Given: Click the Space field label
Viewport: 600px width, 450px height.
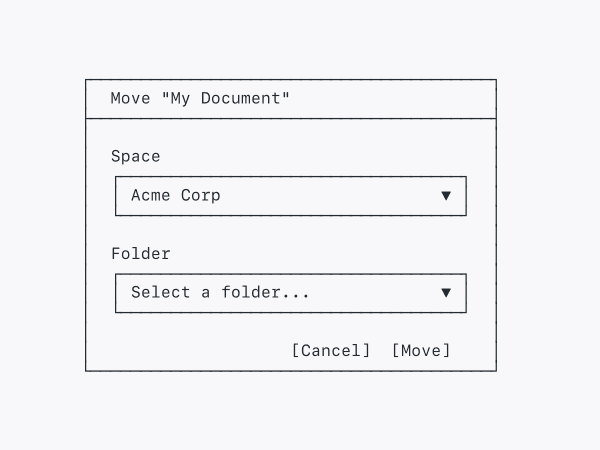Looking at the screenshot, I should click(135, 156).
